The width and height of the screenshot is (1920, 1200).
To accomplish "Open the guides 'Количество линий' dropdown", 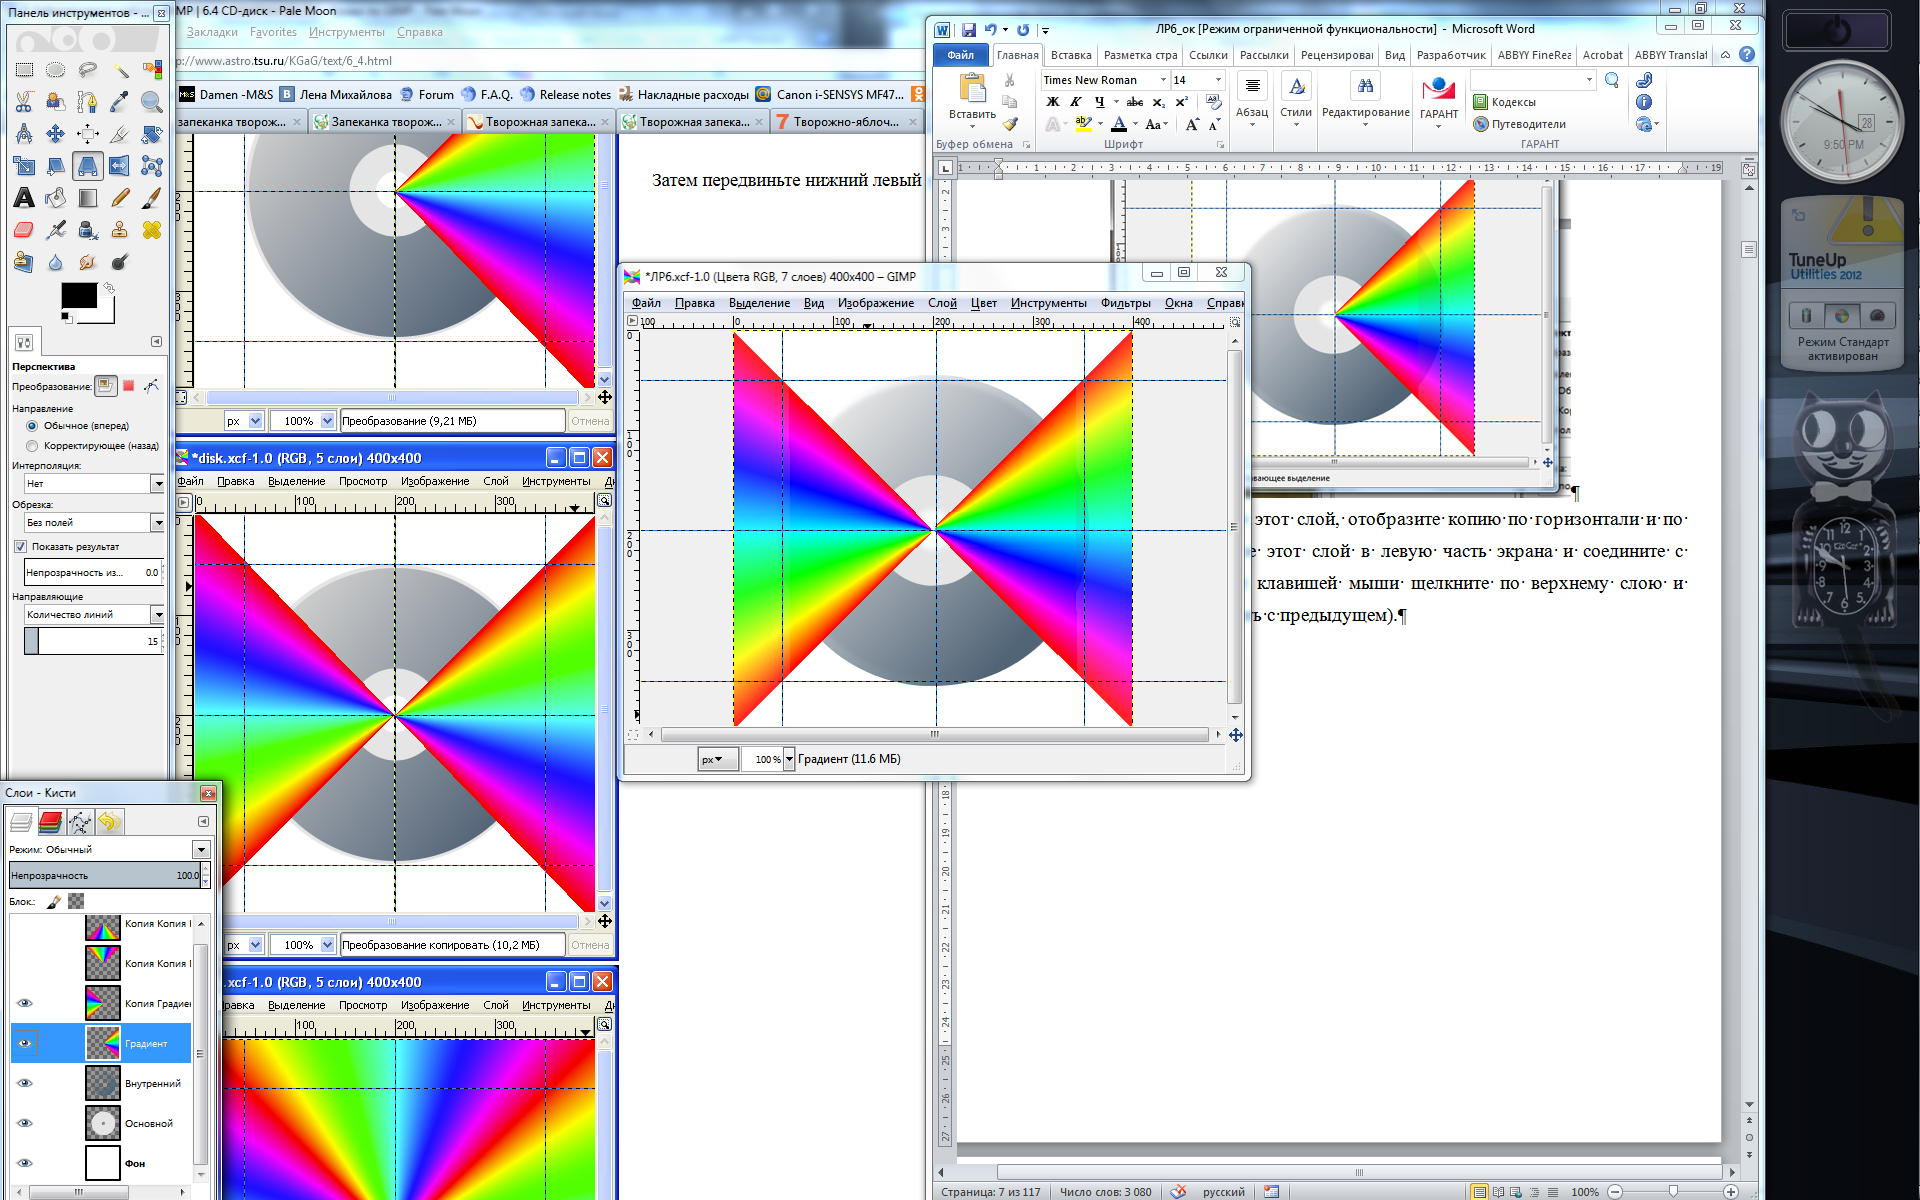I will [158, 615].
